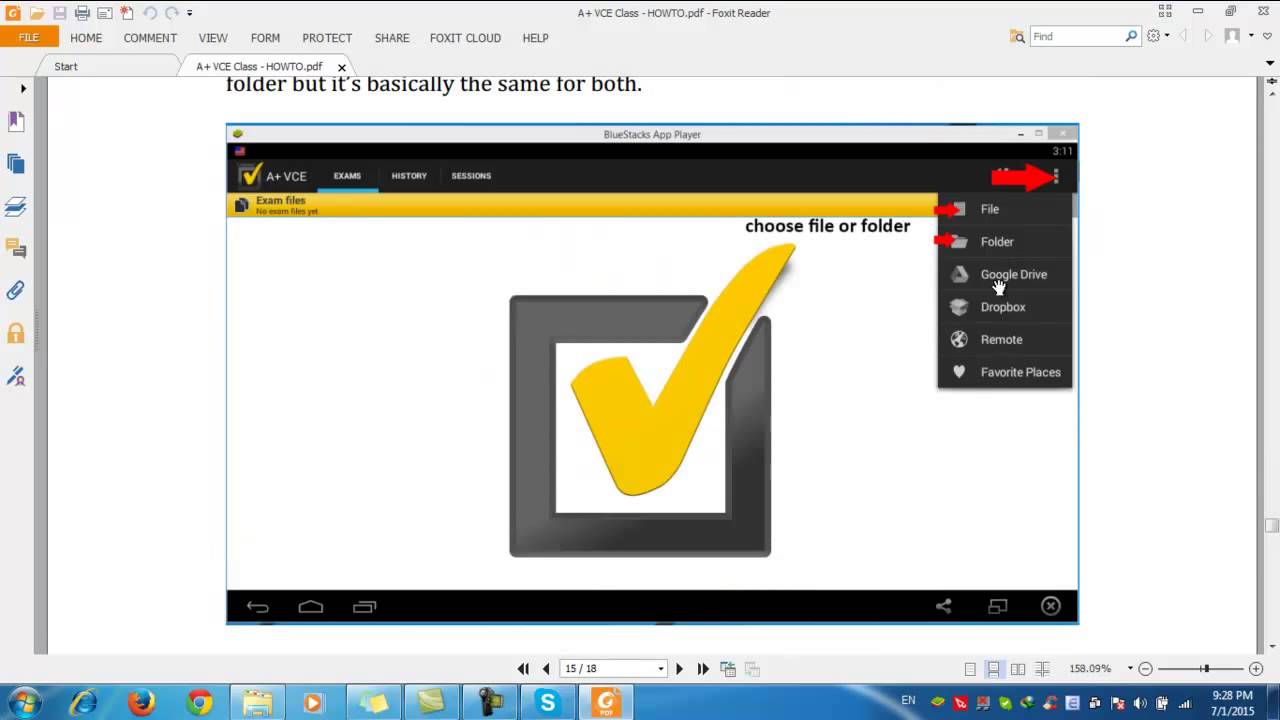Open Firefox from the Windows taskbar
The image size is (1280, 720).
pos(142,703)
